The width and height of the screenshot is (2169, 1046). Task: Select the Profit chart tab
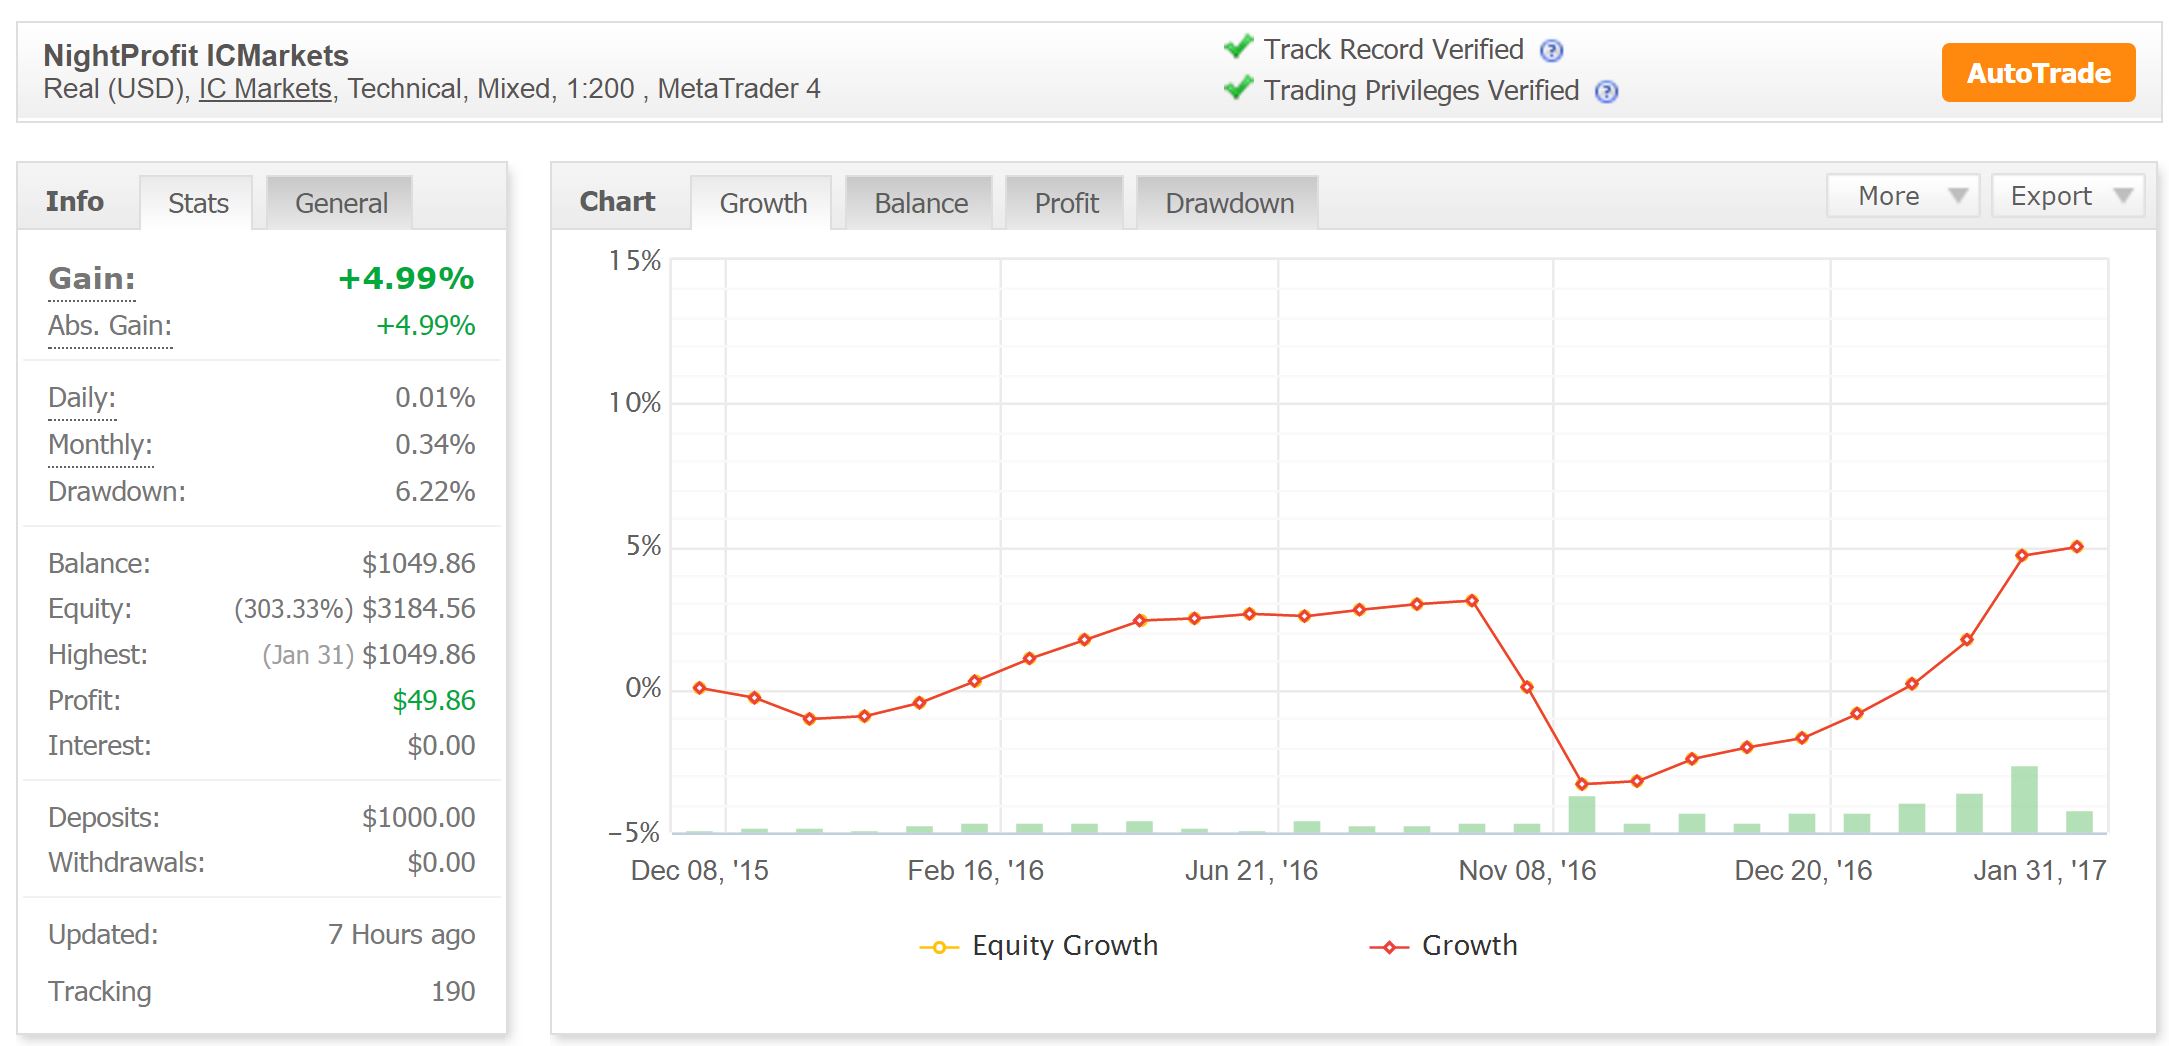click(1066, 203)
